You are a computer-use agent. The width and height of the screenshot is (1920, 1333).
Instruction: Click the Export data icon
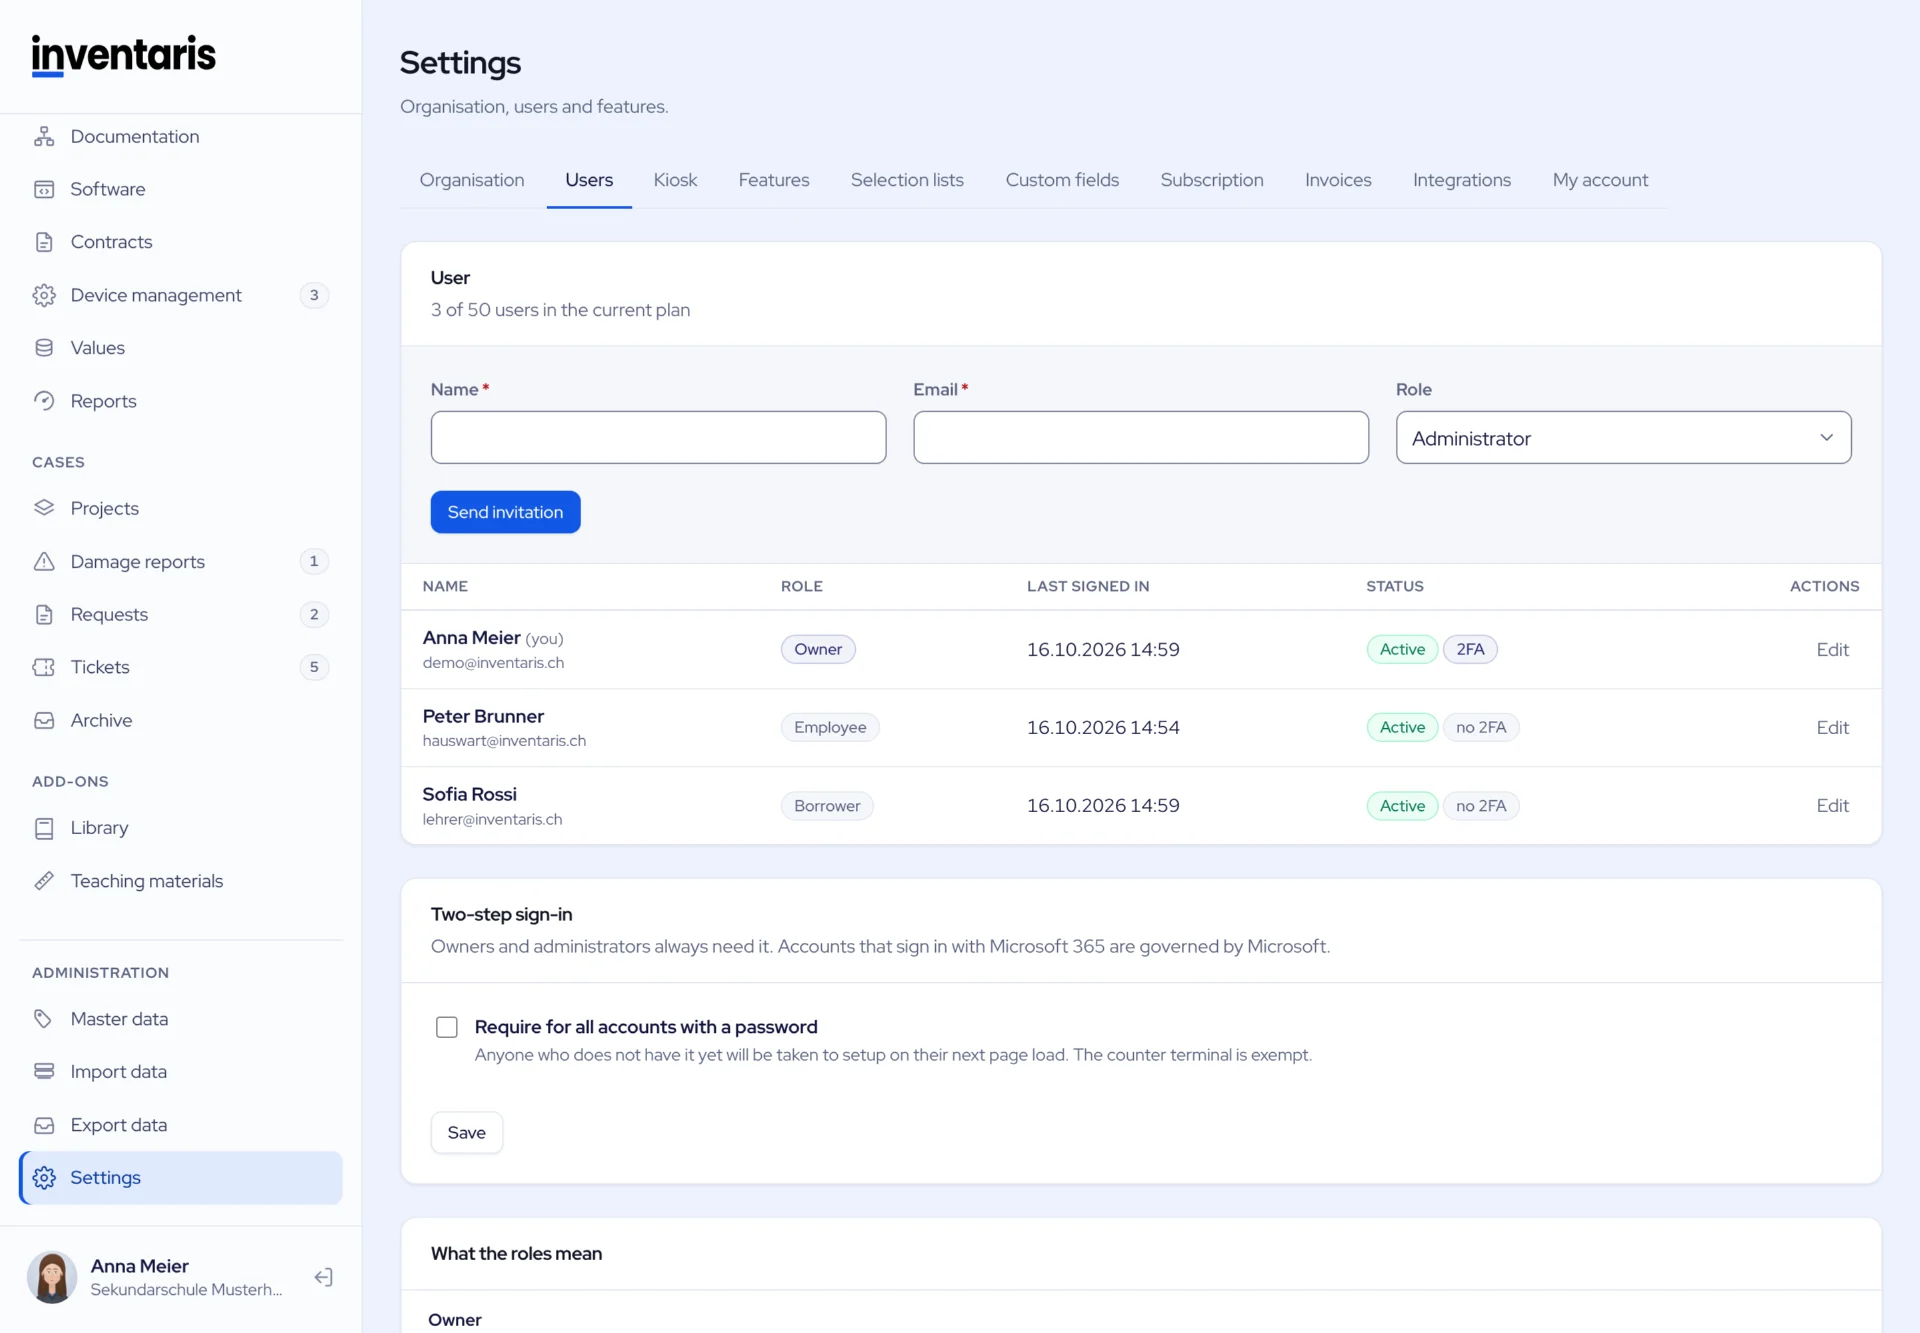point(44,1125)
